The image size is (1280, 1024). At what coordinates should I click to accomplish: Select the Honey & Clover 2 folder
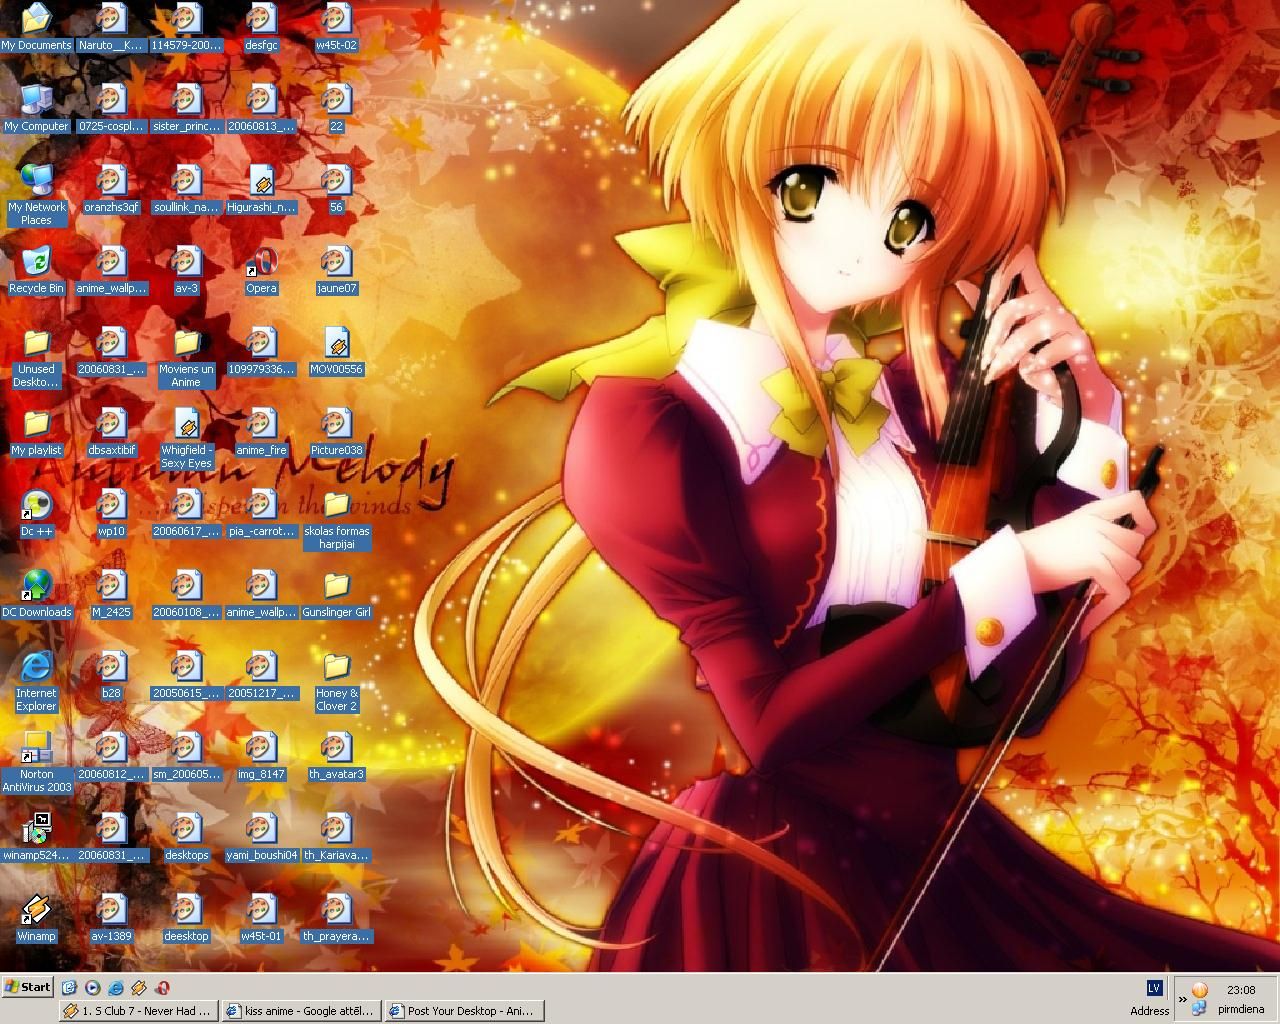(336, 681)
